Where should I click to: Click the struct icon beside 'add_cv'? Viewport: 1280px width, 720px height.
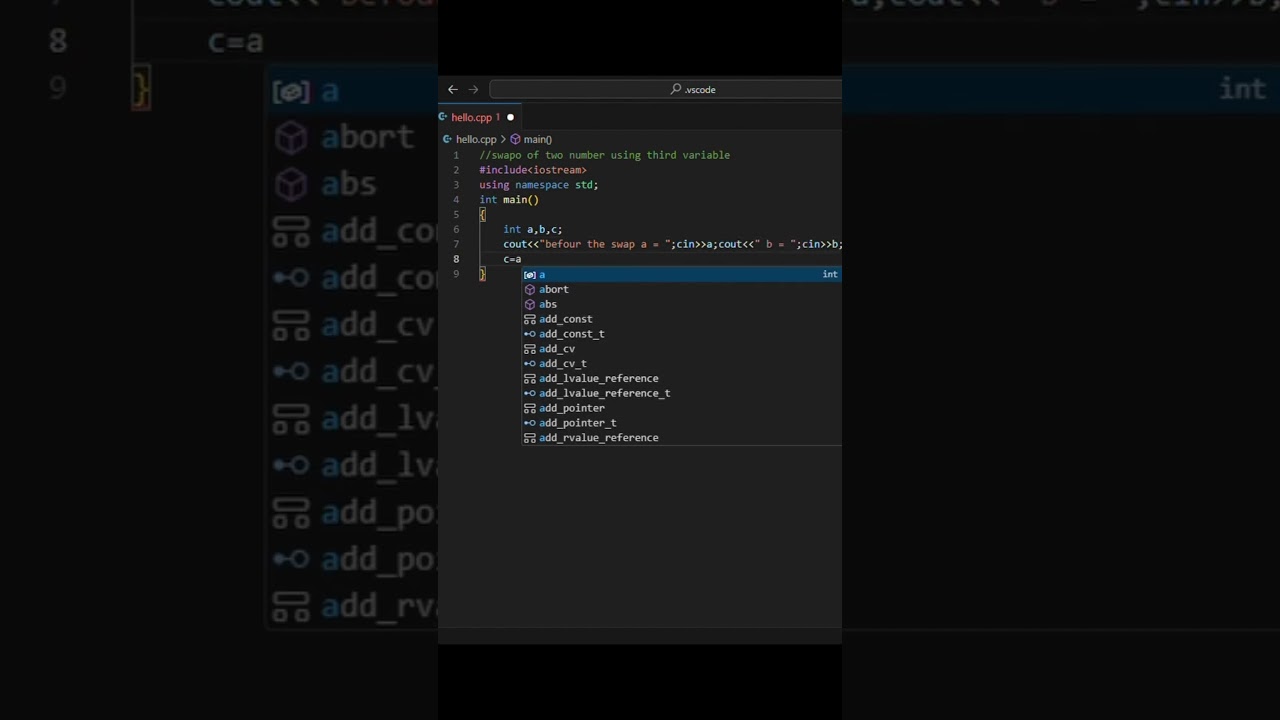tap(530, 349)
